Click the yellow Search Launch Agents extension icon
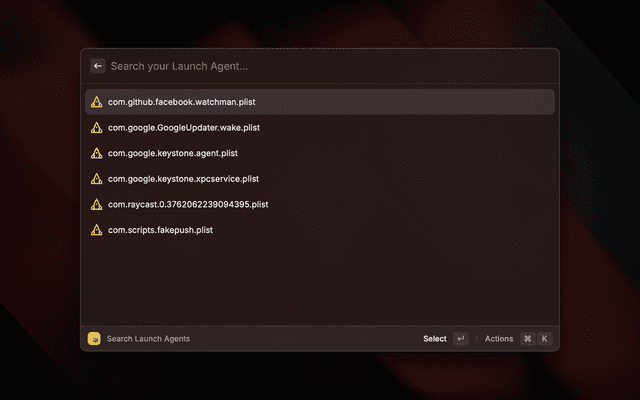This screenshot has height=400, width=640. point(94,339)
